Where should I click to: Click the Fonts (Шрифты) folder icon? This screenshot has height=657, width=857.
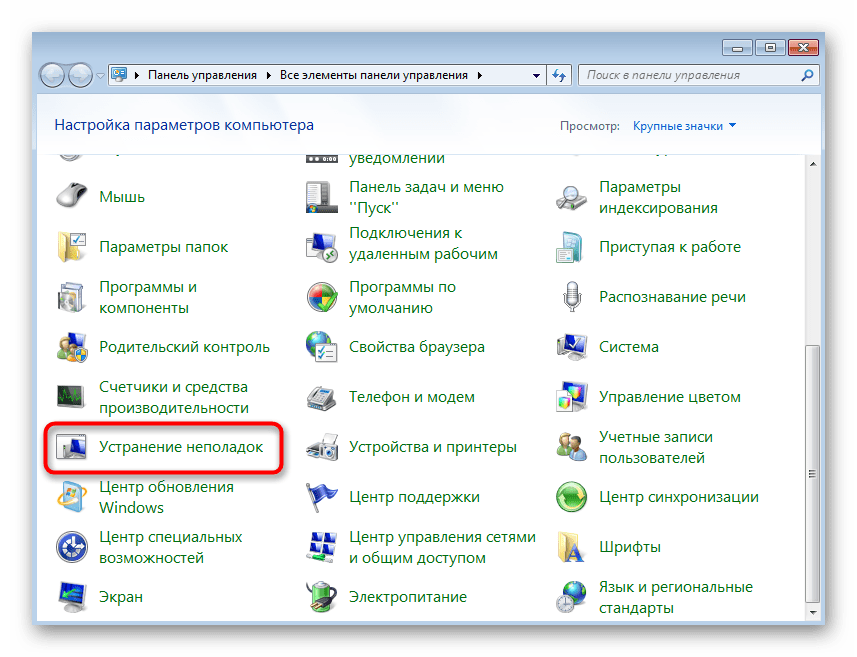[x=572, y=547]
